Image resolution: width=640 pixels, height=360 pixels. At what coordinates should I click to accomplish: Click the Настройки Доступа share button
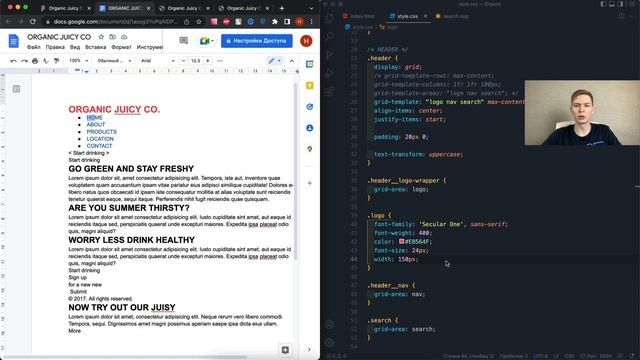(257, 41)
